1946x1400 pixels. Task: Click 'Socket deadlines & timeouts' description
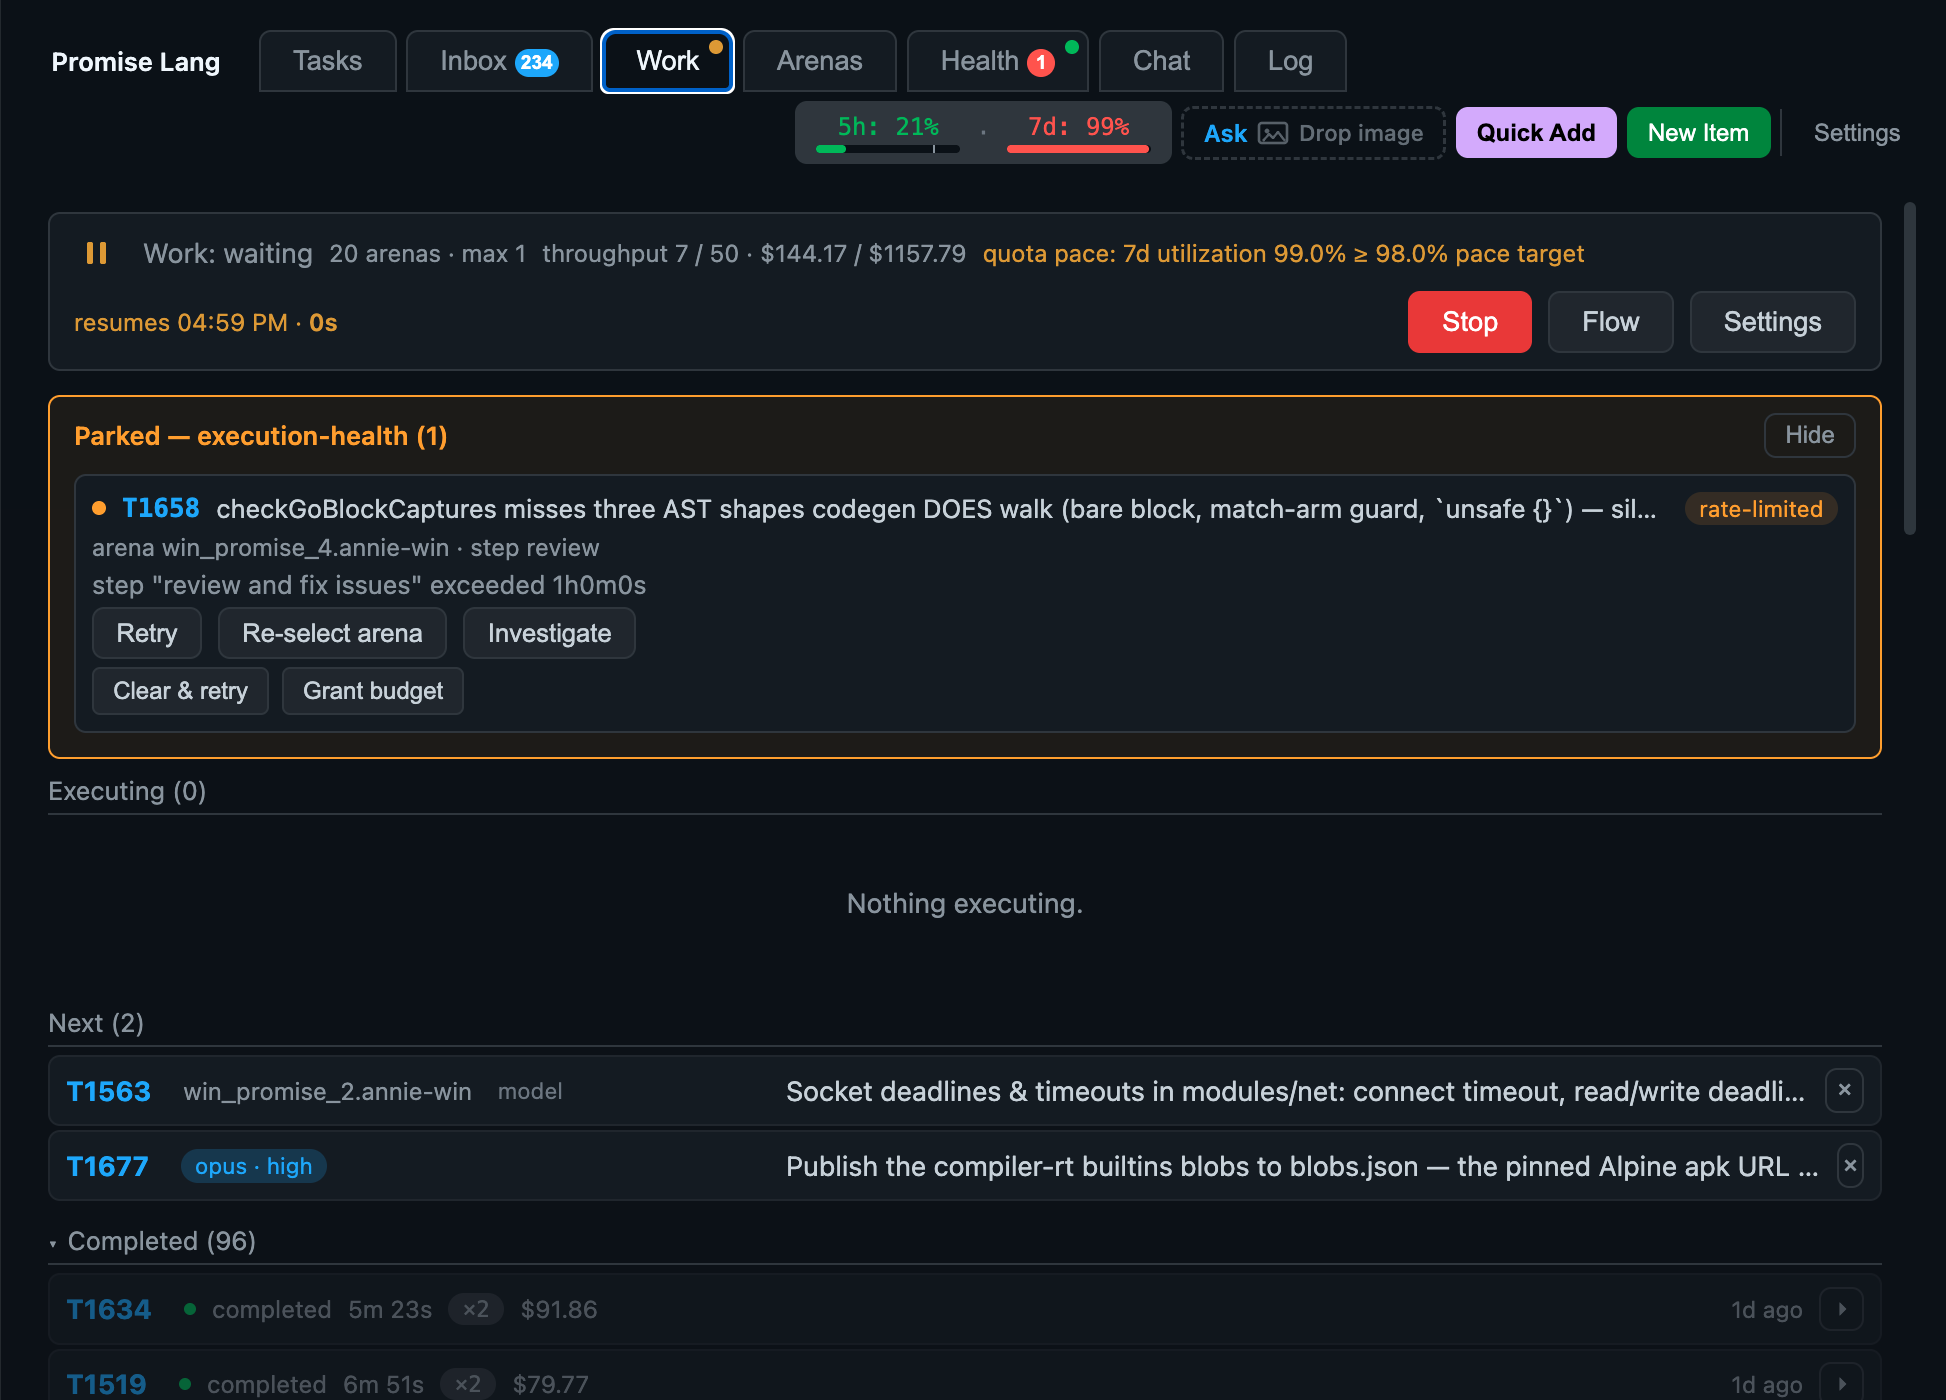(1295, 1091)
